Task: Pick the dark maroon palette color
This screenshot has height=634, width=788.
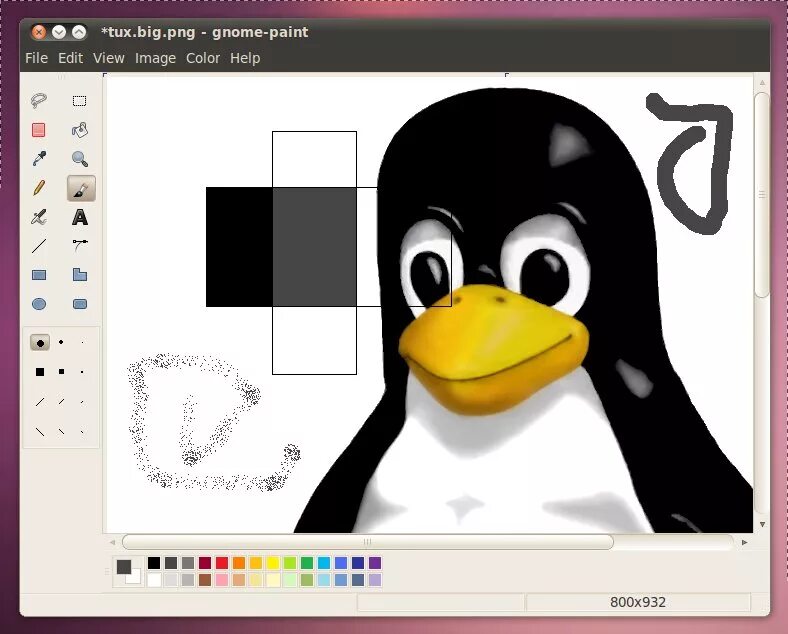Action: coord(205,563)
